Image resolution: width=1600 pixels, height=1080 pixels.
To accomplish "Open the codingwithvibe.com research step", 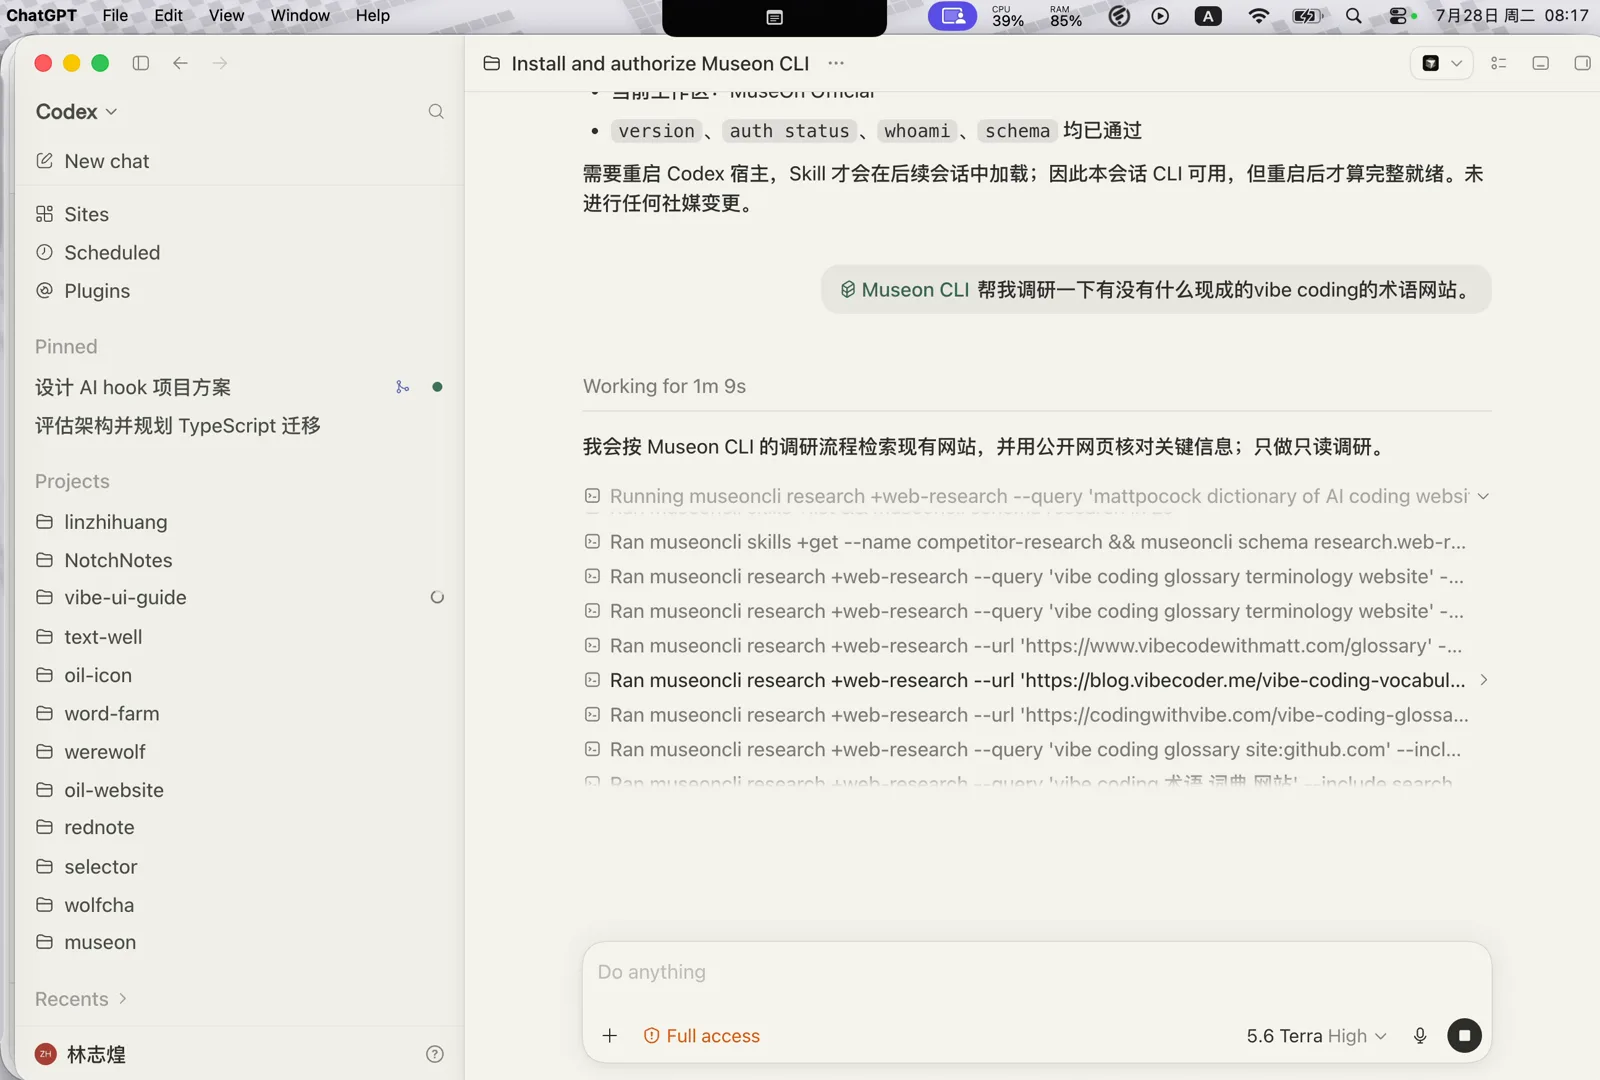I will point(1027,715).
